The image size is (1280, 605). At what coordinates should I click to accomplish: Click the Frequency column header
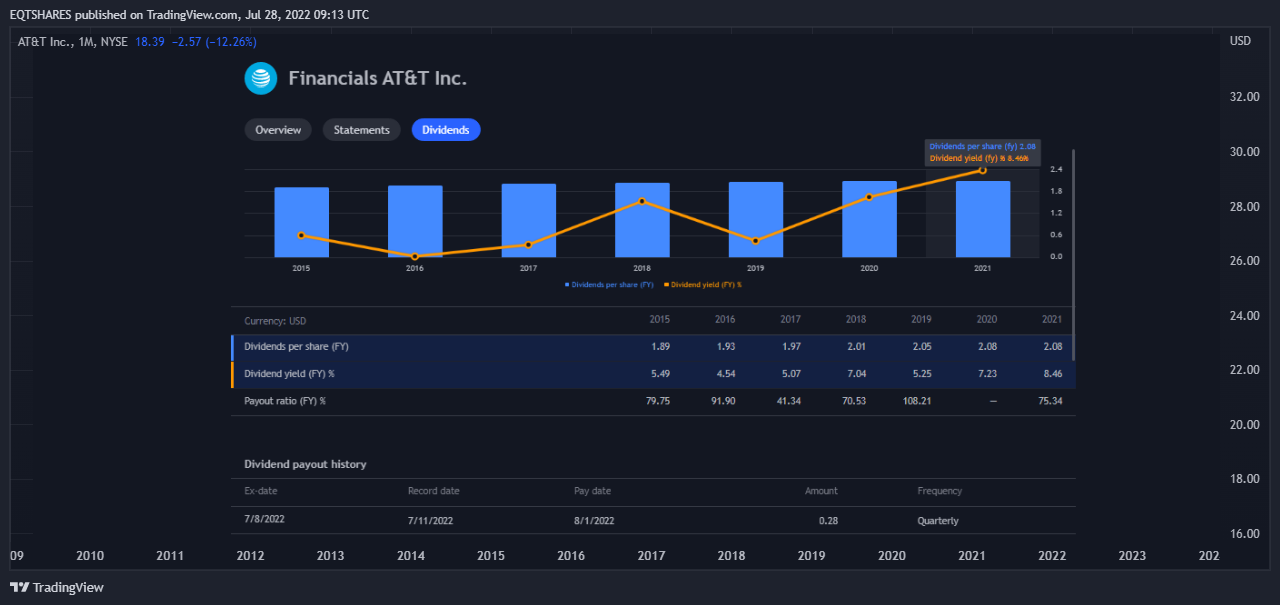940,491
